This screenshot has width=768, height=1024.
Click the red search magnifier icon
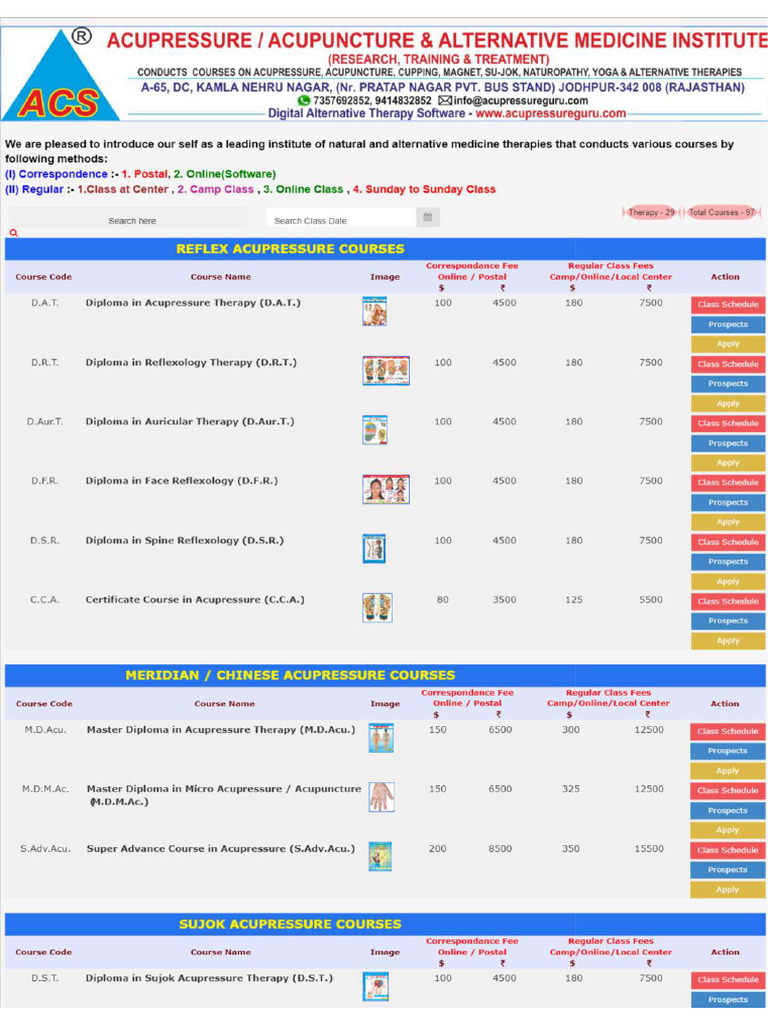[x=14, y=233]
